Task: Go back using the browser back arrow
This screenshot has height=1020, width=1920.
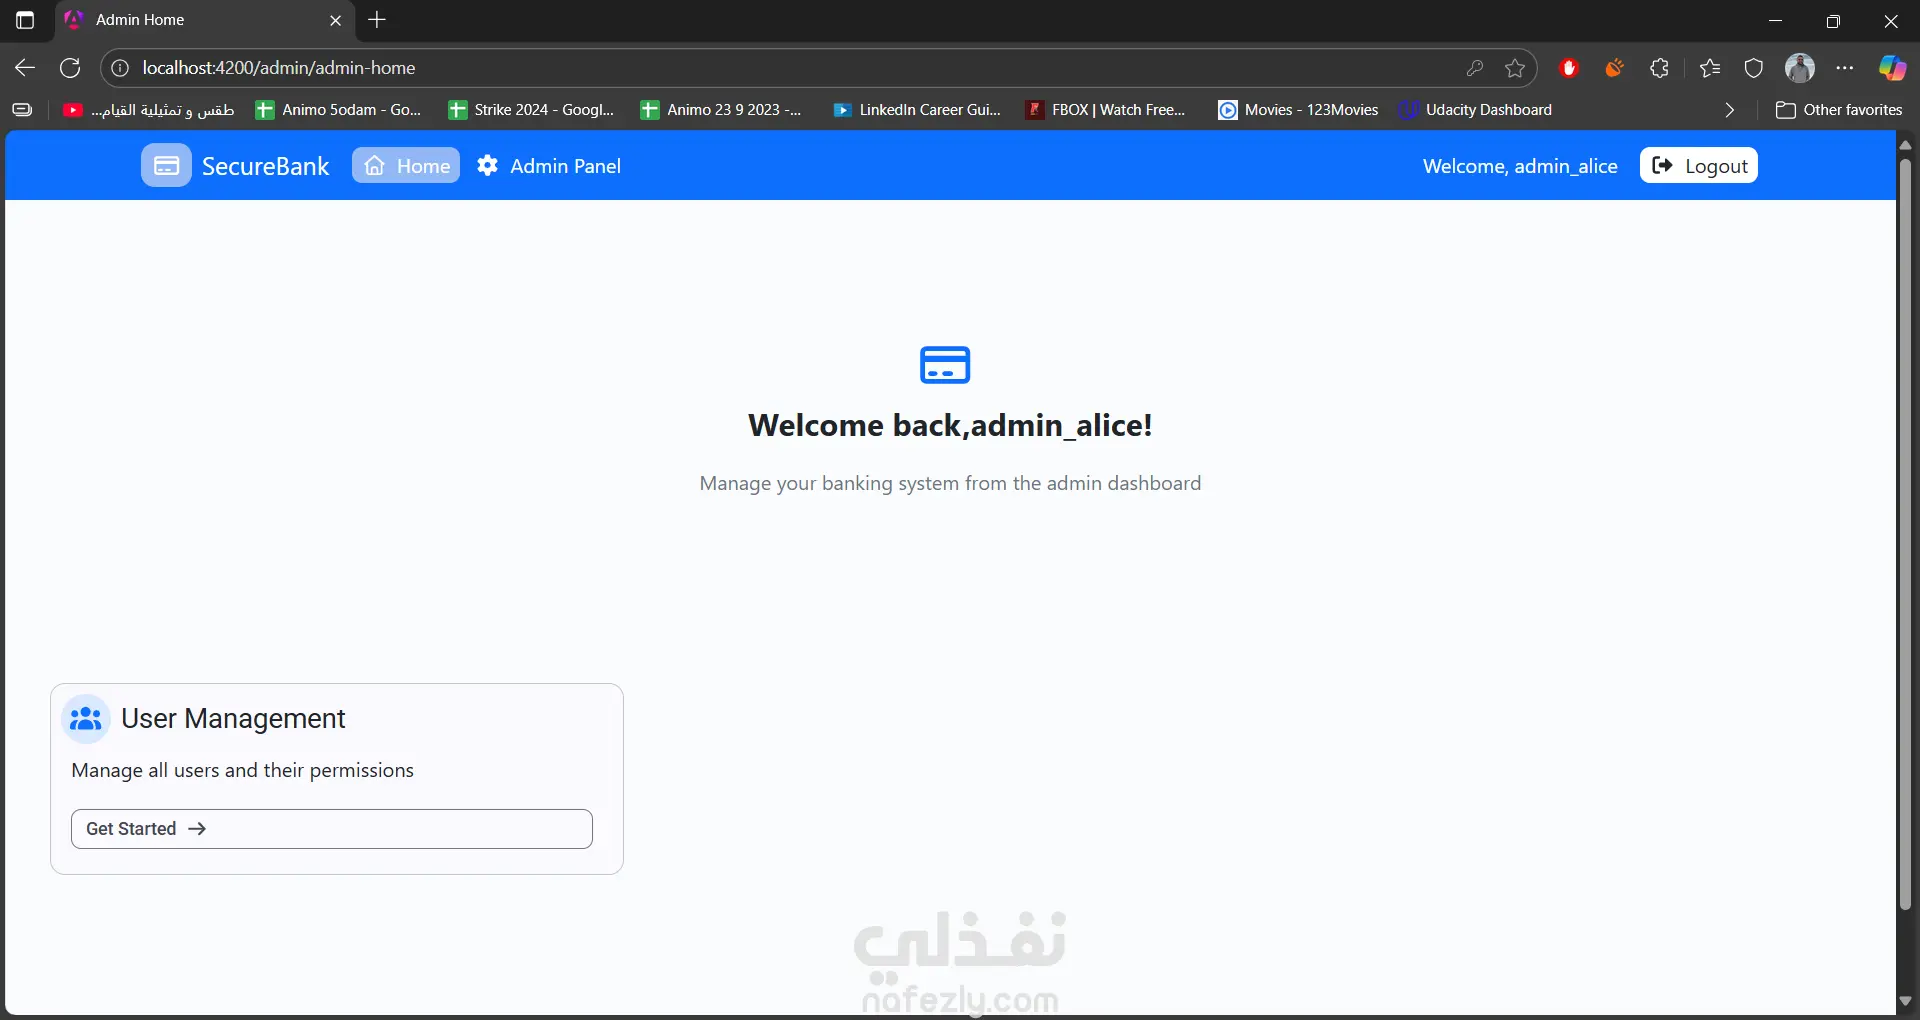Action: click(25, 68)
